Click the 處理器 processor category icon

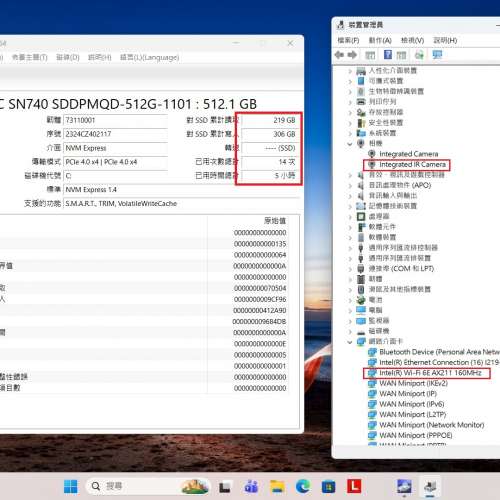pyautogui.click(x=361, y=216)
